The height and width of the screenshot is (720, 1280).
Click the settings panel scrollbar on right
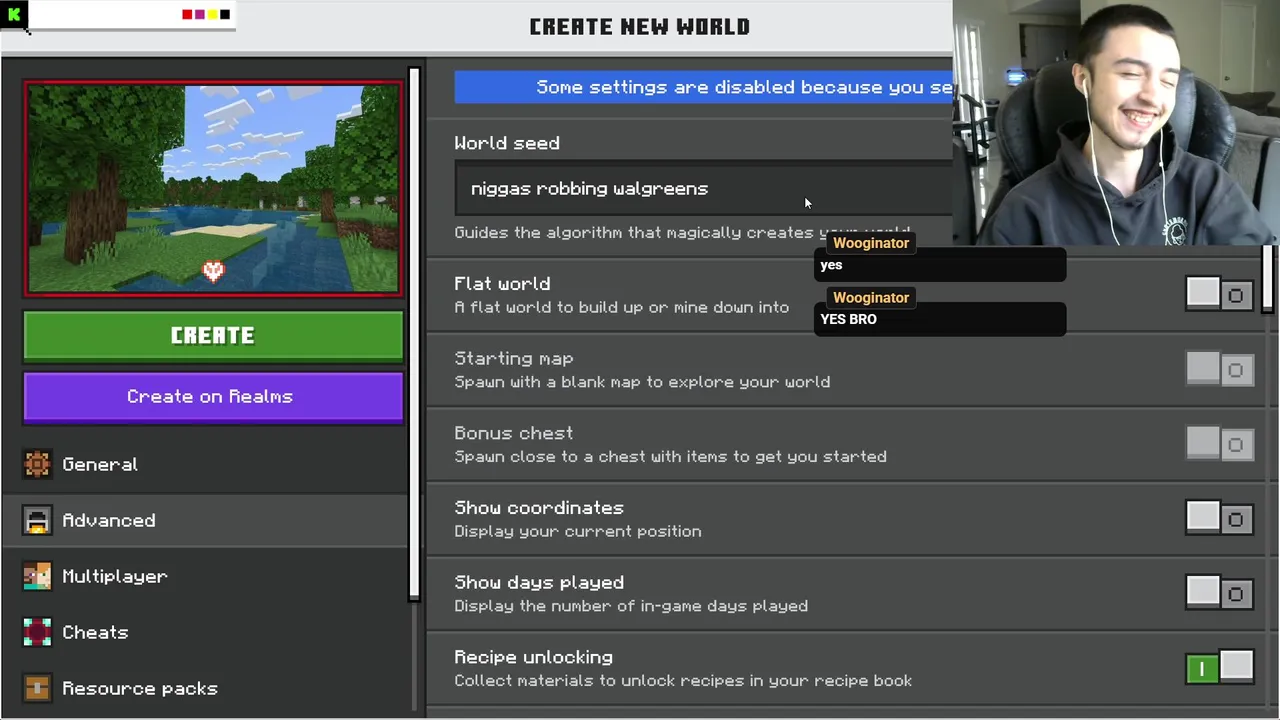[x=1267, y=279]
